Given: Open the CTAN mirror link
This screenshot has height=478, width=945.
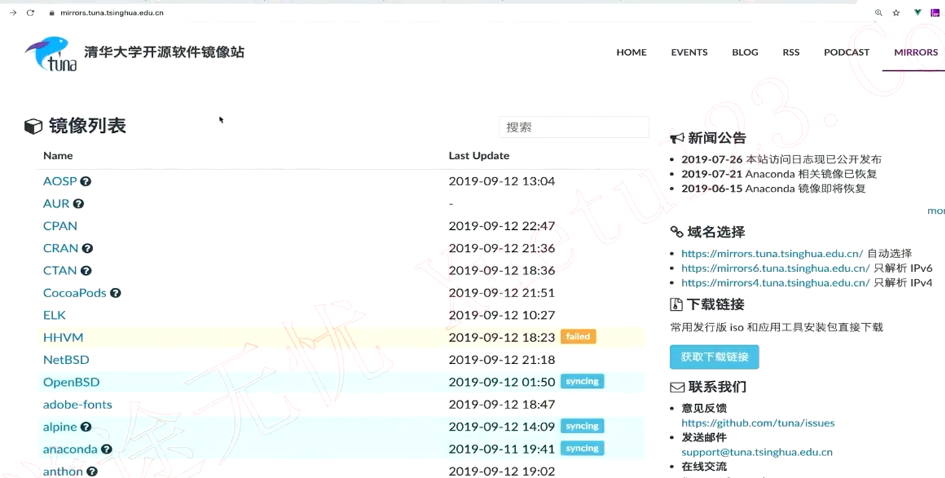Looking at the screenshot, I should (60, 271).
